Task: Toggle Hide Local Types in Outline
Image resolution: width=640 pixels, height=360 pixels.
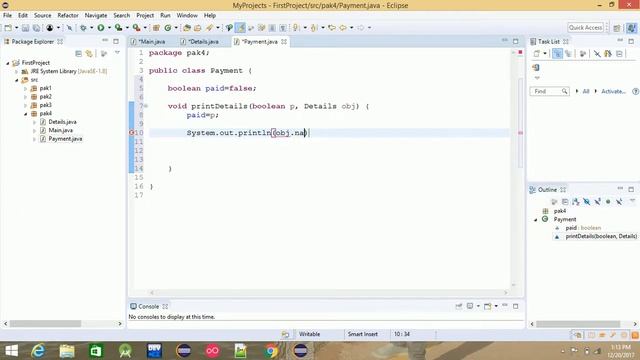Action: (619, 201)
